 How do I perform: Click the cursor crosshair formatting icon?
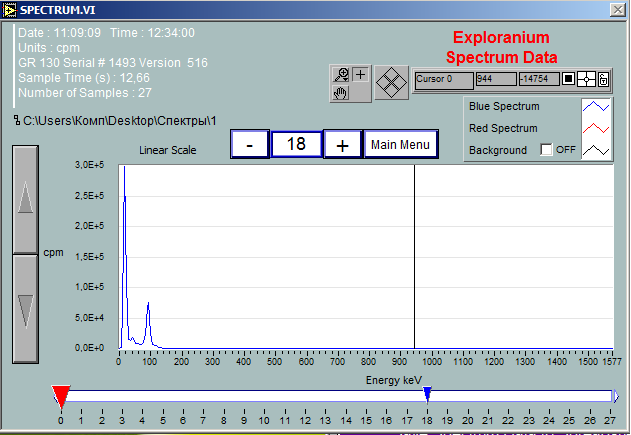point(586,78)
